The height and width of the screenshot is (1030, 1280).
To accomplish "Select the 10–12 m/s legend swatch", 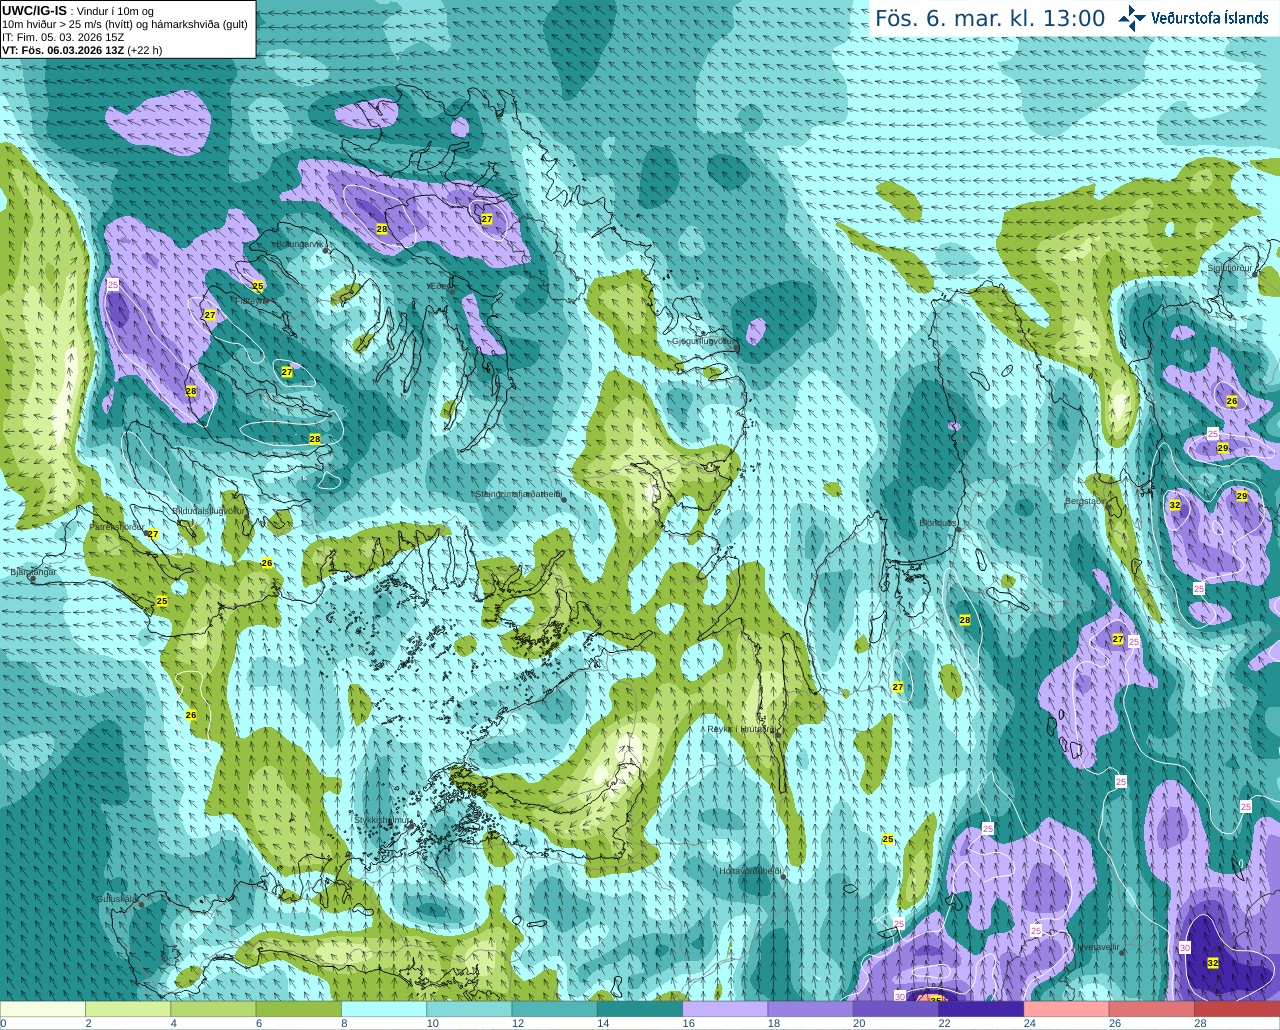I will click(469, 1009).
